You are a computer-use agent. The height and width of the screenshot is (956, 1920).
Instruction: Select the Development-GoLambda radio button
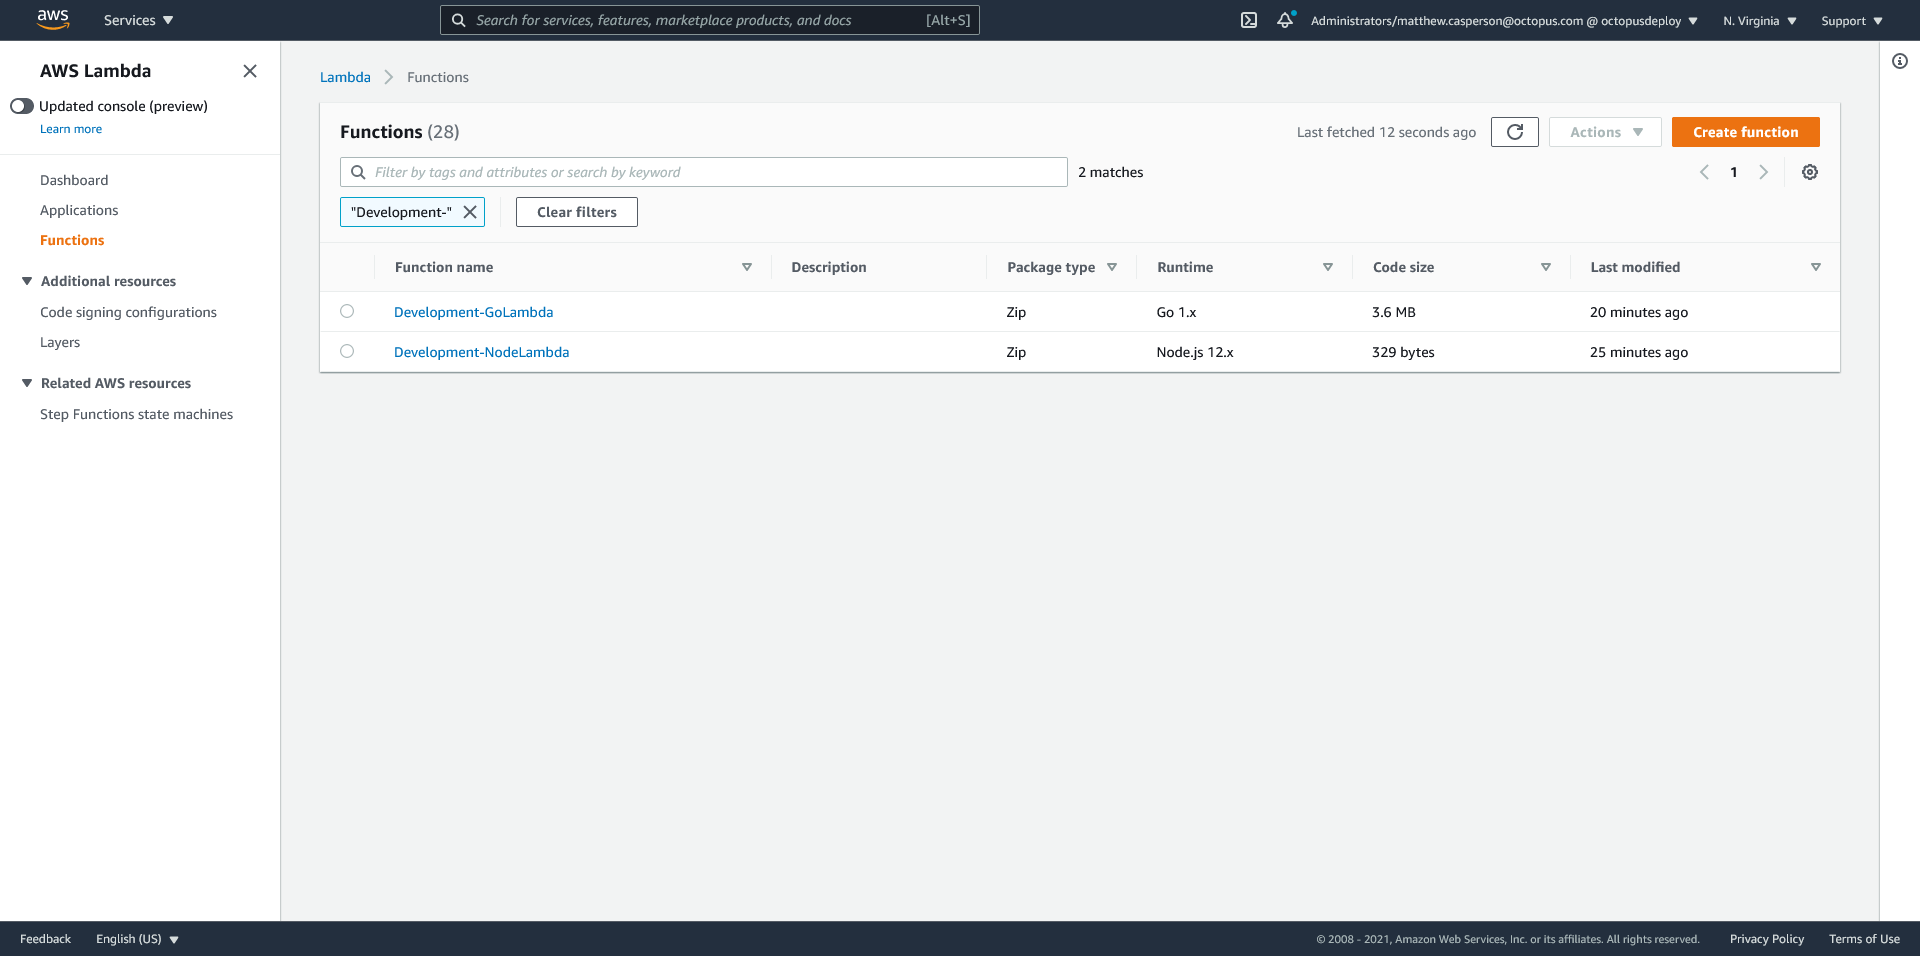point(347,311)
